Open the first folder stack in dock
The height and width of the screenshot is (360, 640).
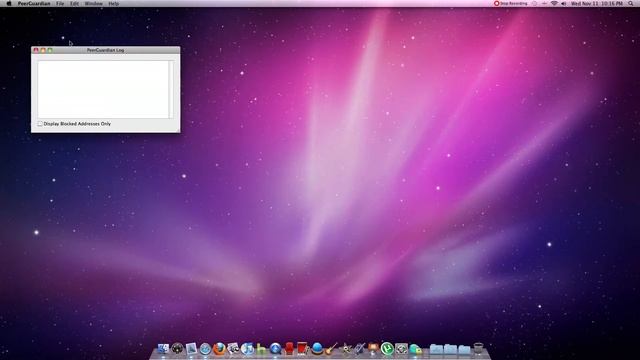pos(436,349)
